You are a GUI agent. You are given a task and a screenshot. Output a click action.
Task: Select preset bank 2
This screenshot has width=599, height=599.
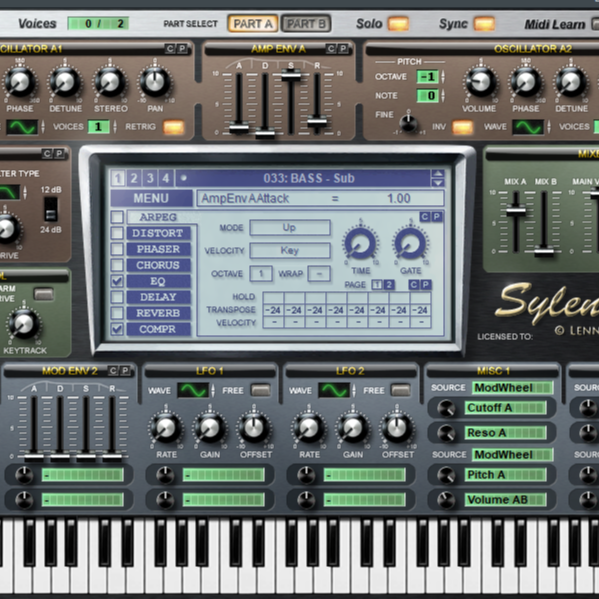click(134, 178)
